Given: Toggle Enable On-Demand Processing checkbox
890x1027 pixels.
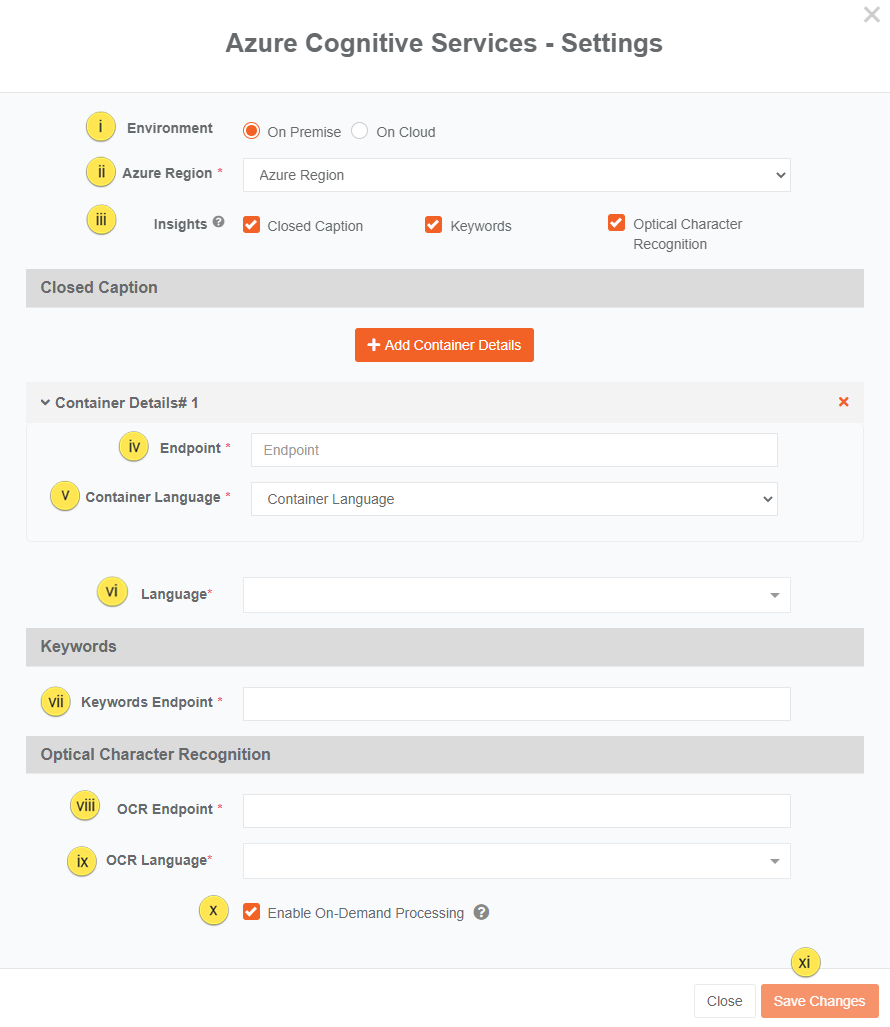Looking at the screenshot, I should pyautogui.click(x=252, y=912).
